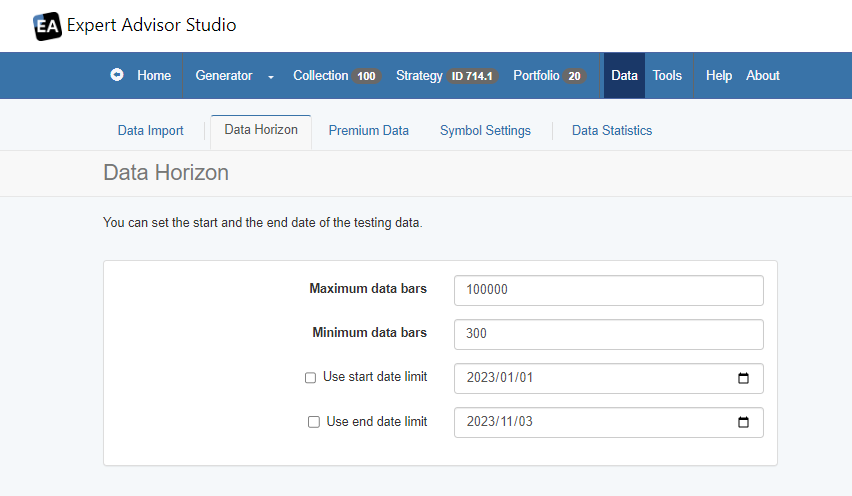The image size is (852, 496).
Task: Open the Tools menu
Action: point(667,75)
